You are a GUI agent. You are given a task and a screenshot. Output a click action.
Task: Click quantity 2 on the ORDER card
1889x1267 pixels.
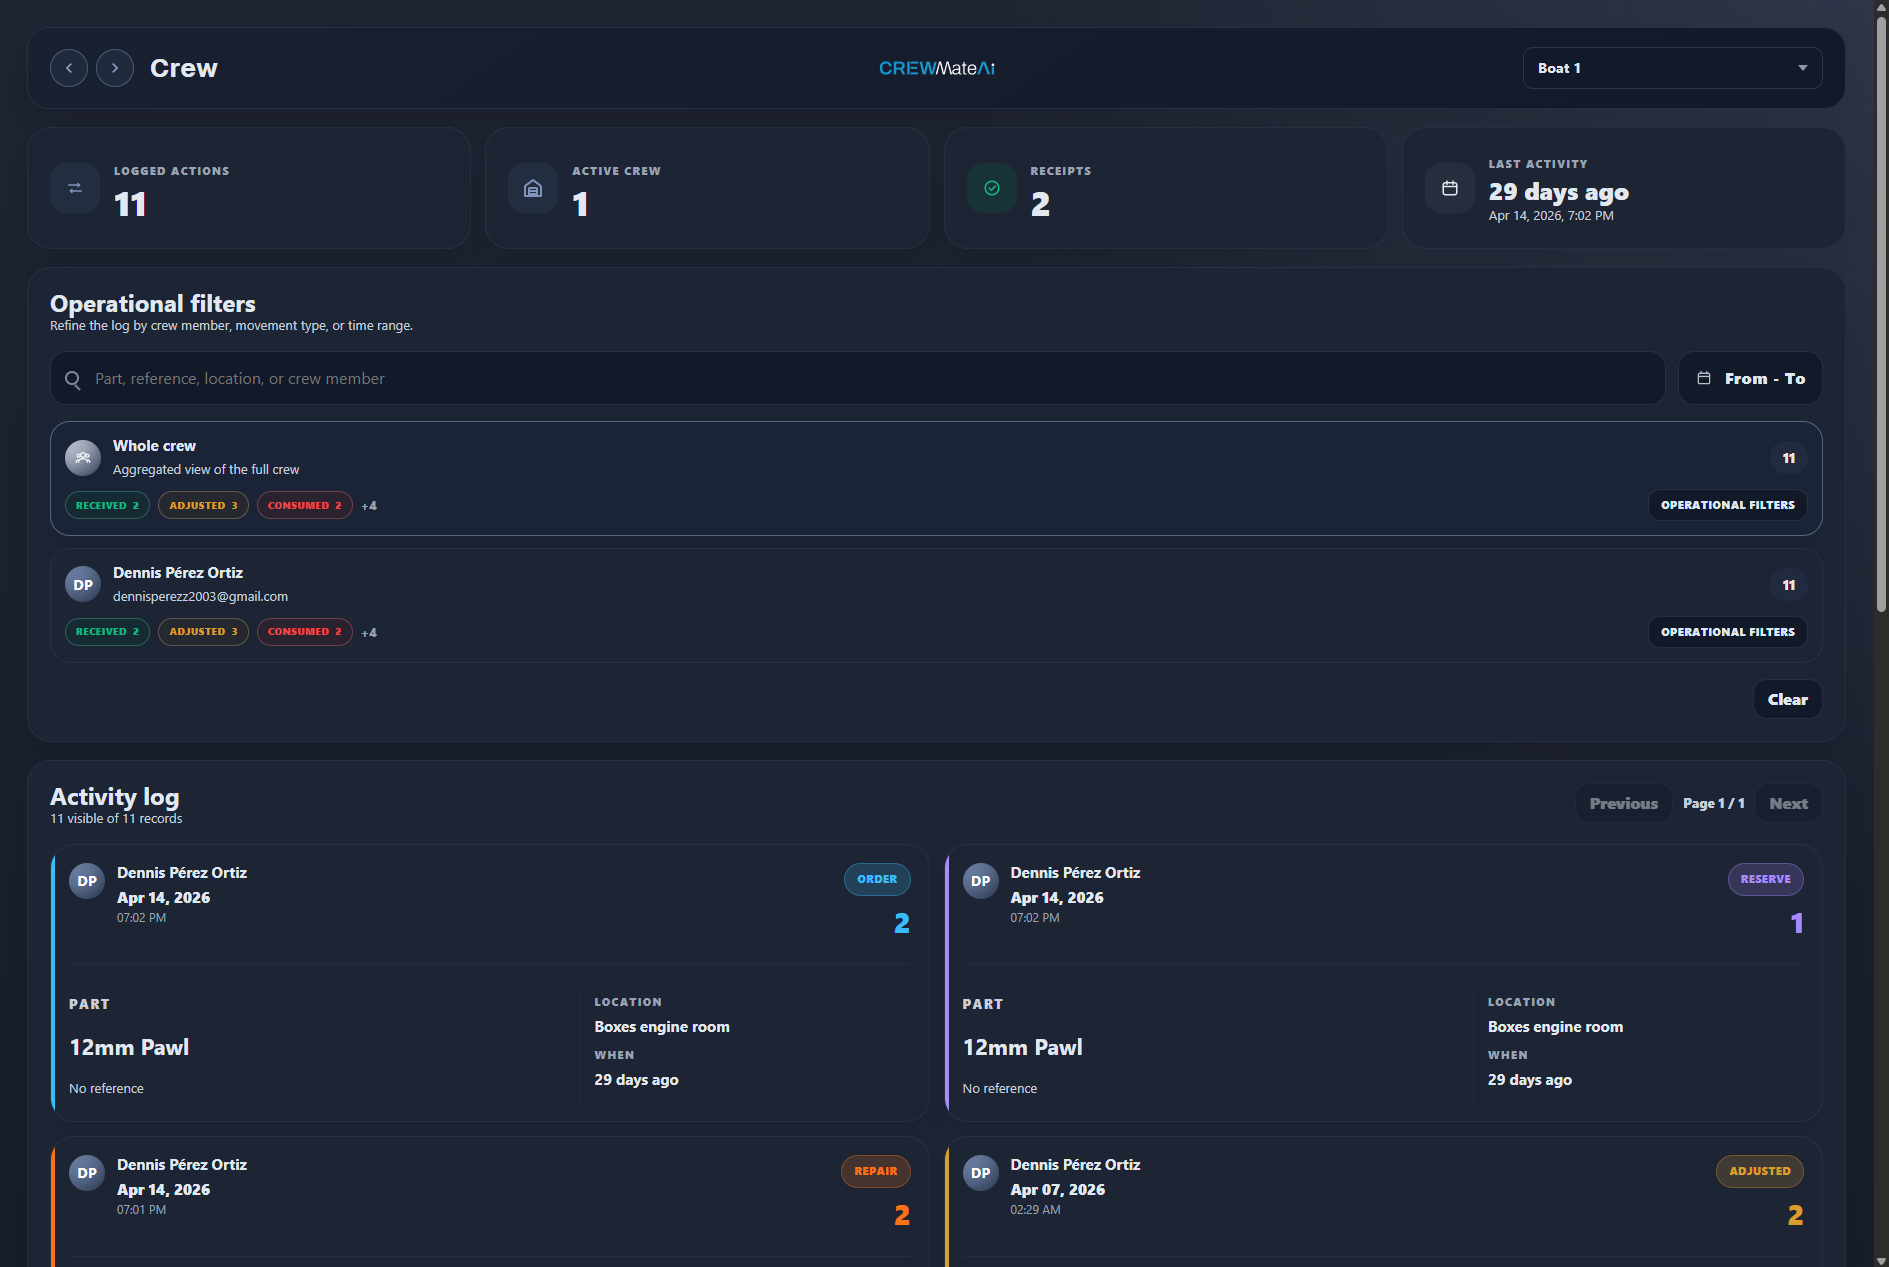(901, 923)
